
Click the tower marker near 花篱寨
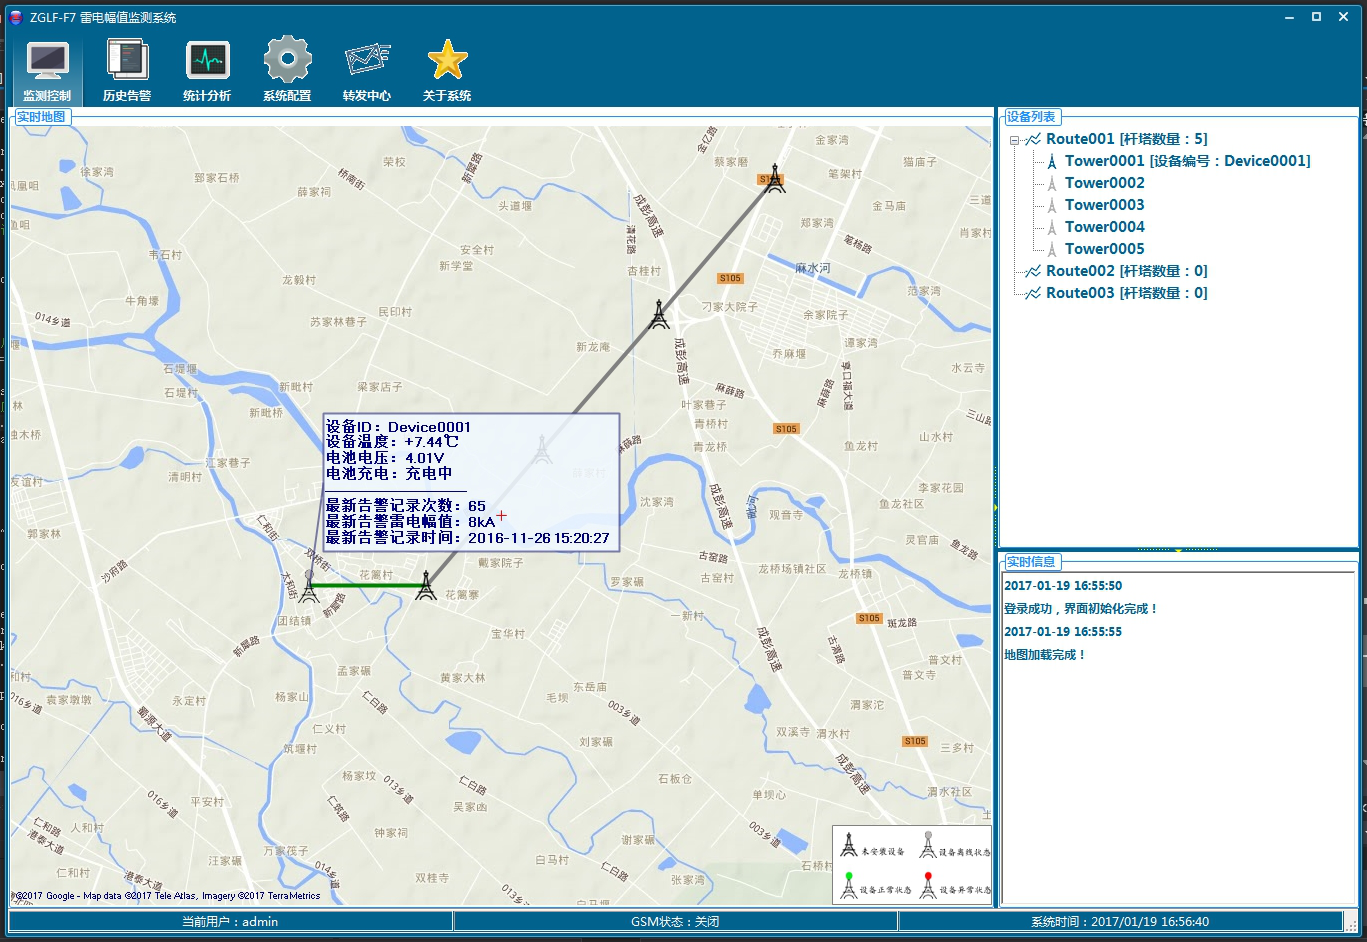(426, 586)
